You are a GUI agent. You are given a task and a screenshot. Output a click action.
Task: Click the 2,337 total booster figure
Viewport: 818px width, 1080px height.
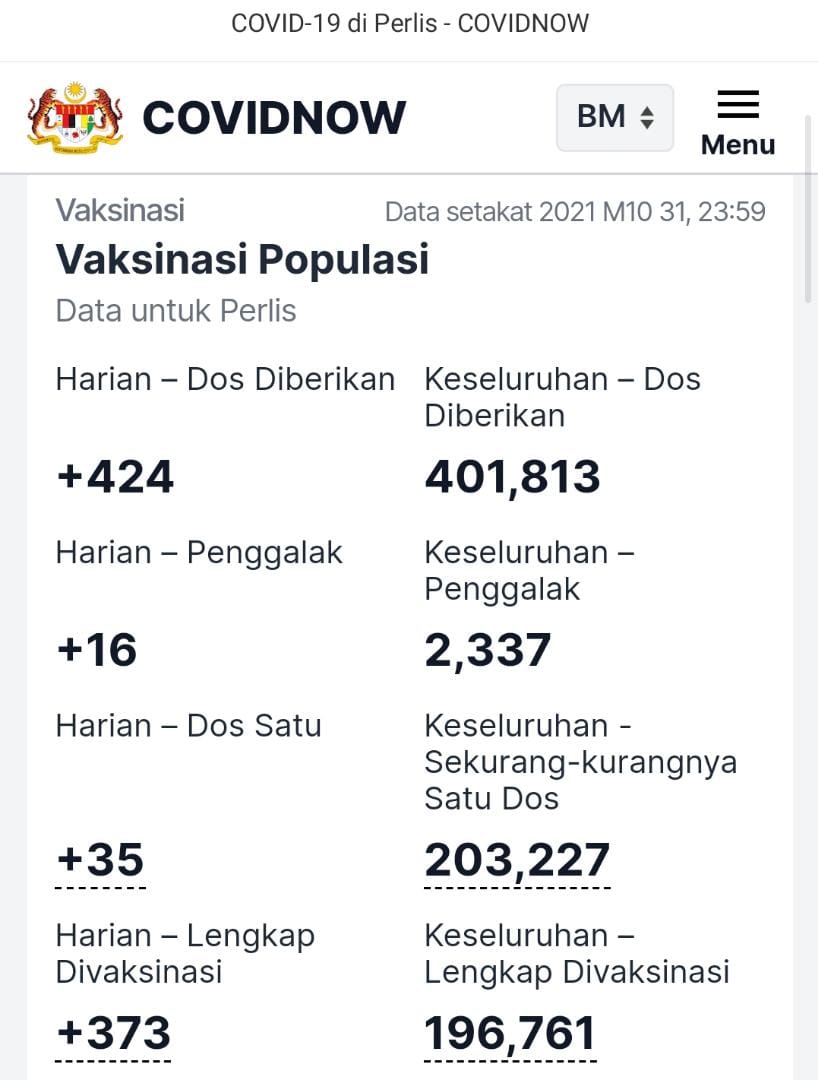point(487,650)
